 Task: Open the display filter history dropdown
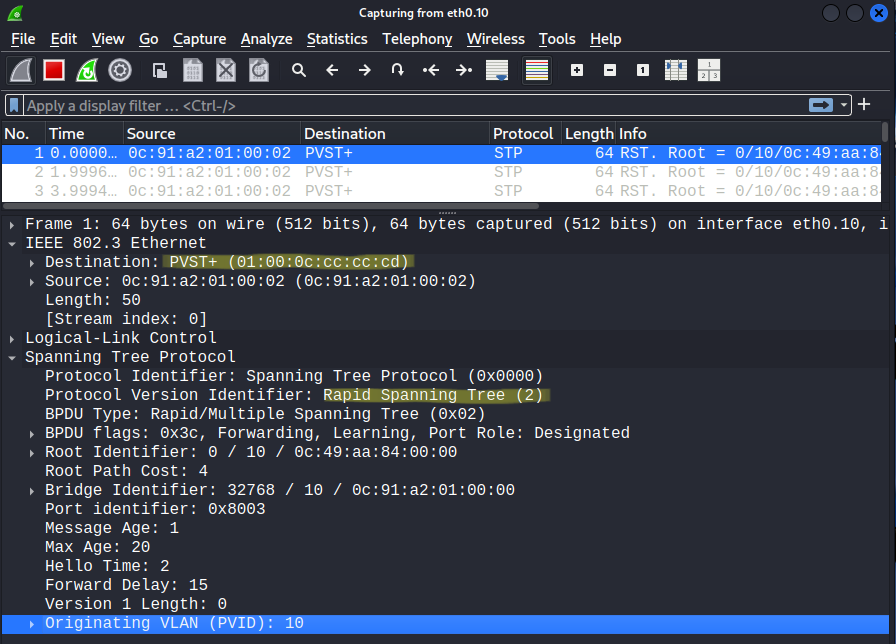[845, 105]
